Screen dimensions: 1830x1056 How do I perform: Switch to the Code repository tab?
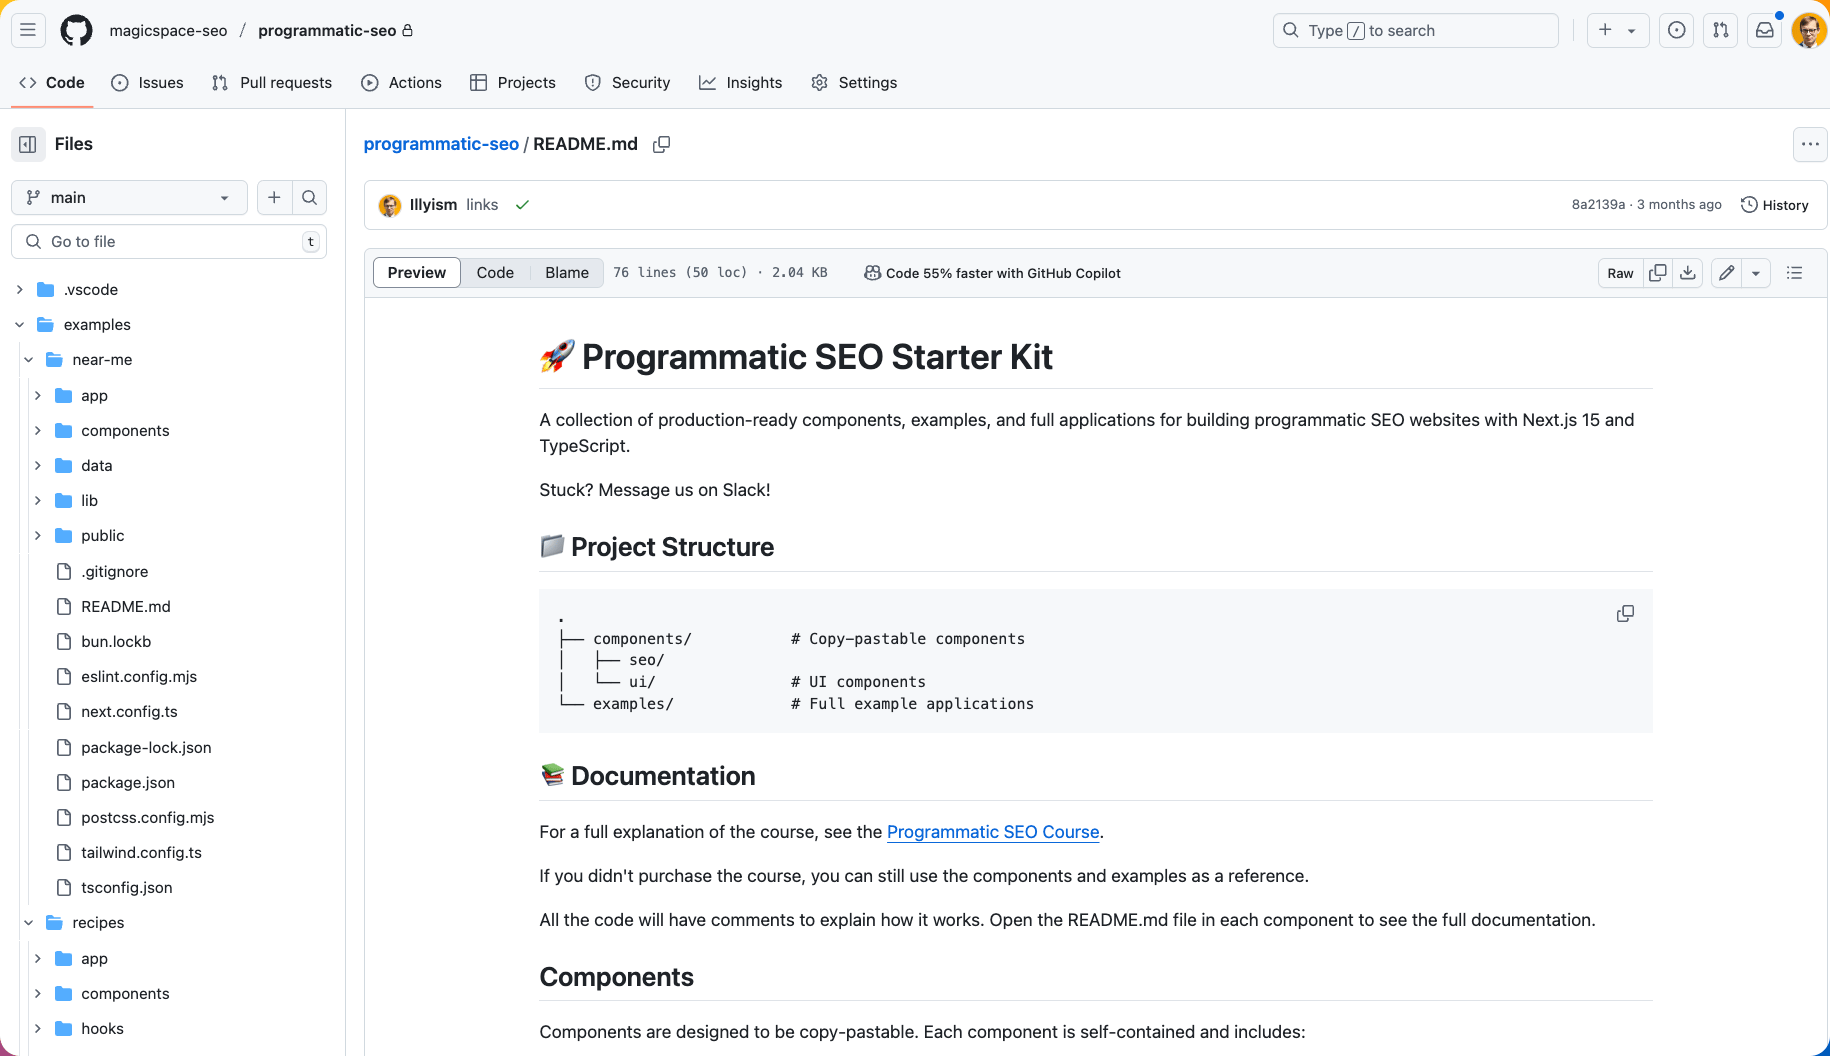(x=52, y=83)
